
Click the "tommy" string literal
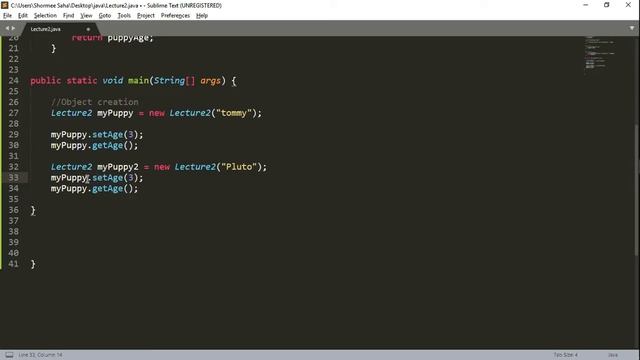tap(234, 113)
